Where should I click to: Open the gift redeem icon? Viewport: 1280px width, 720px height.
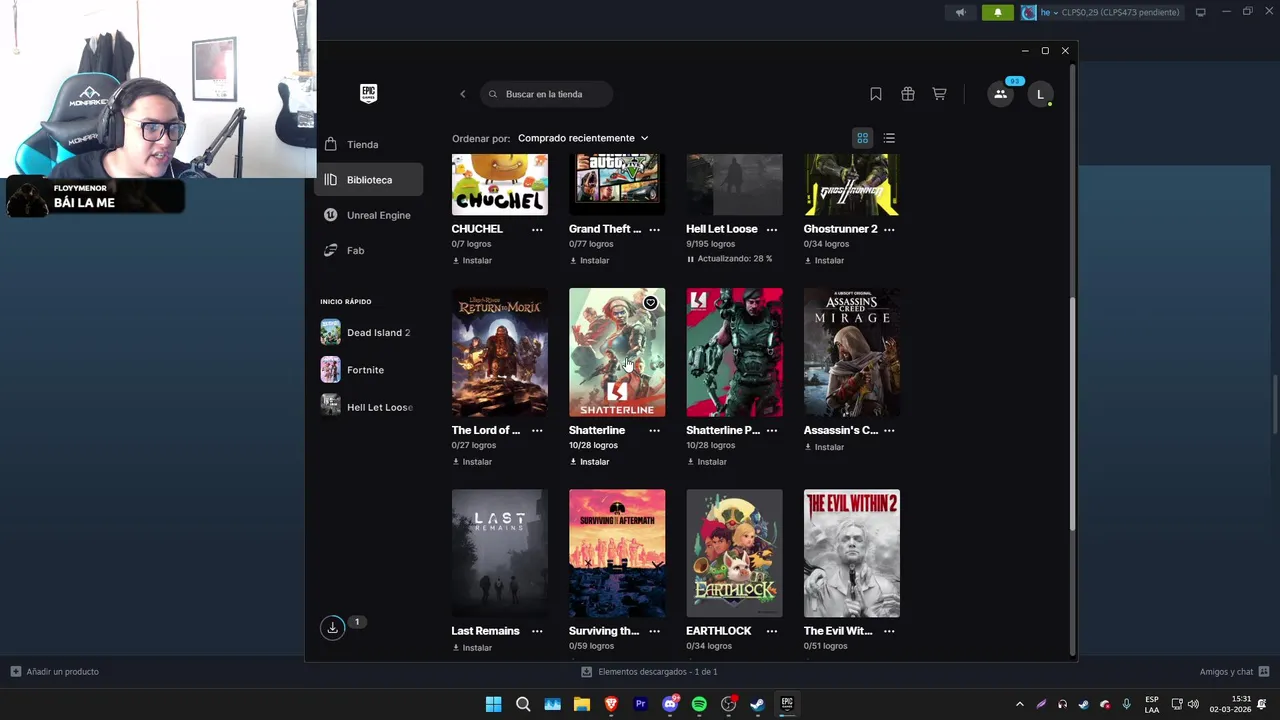point(908,94)
